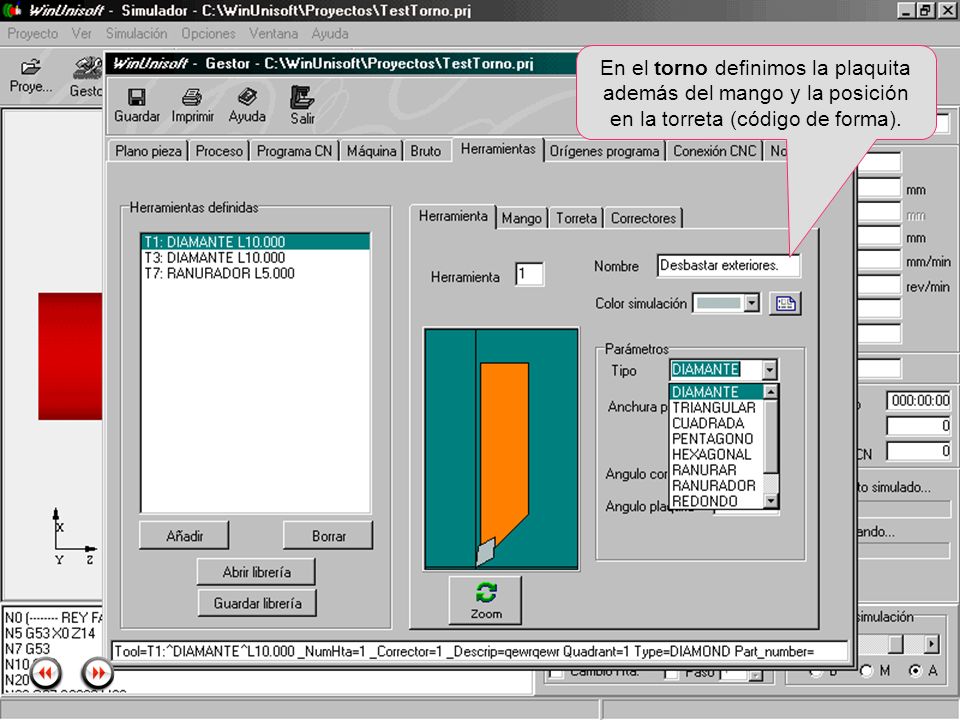Screen dimensions: 960x720
Task: Click the WinUnisoft app icon in Simulador title bar
Action: [x=12, y=10]
